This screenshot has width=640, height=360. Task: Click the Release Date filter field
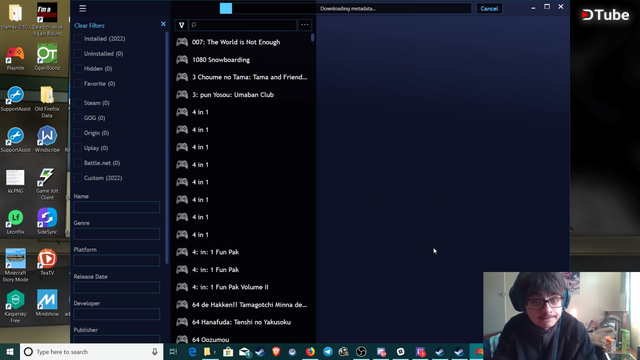117,287
